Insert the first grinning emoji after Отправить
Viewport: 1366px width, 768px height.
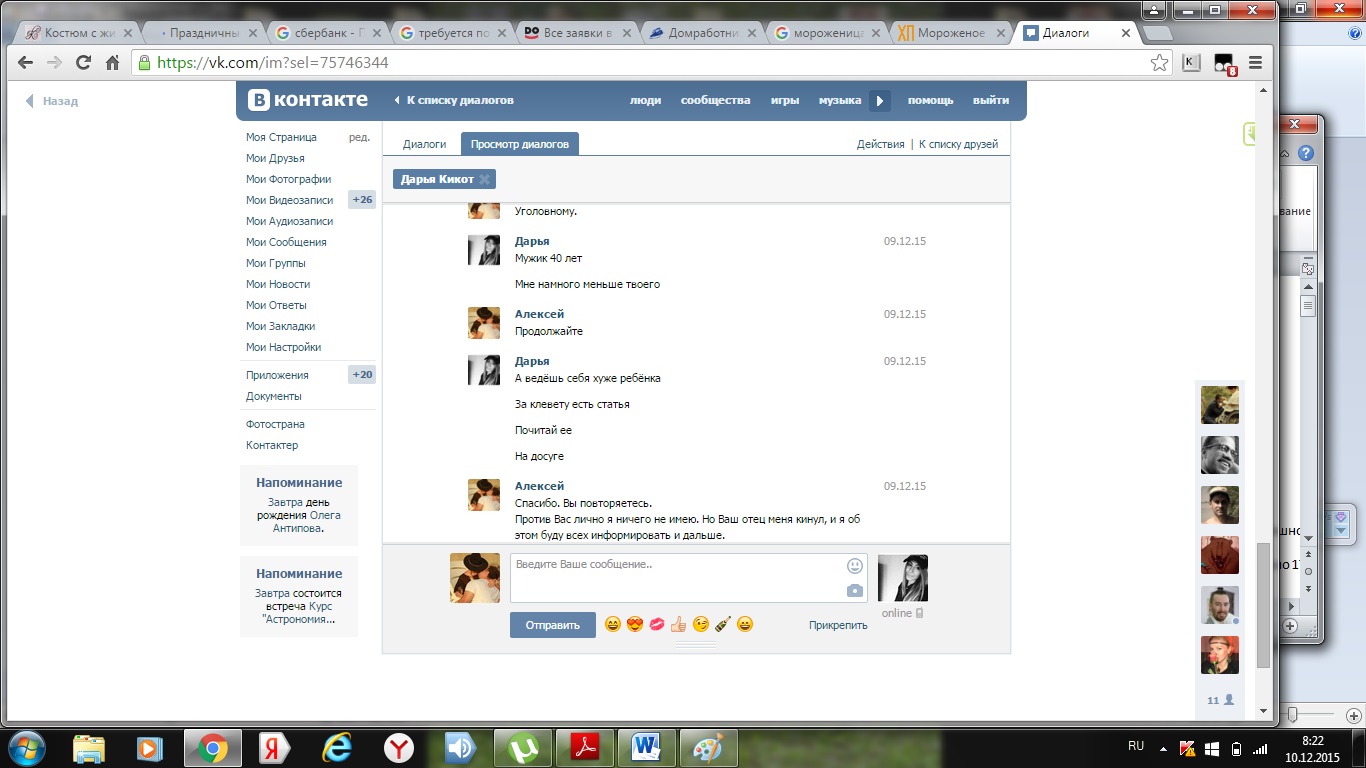pyautogui.click(x=612, y=624)
